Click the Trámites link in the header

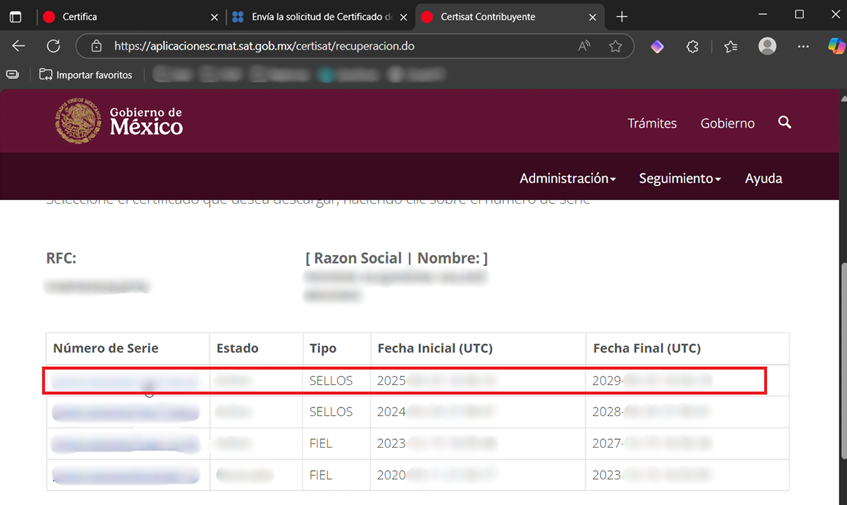tap(652, 123)
